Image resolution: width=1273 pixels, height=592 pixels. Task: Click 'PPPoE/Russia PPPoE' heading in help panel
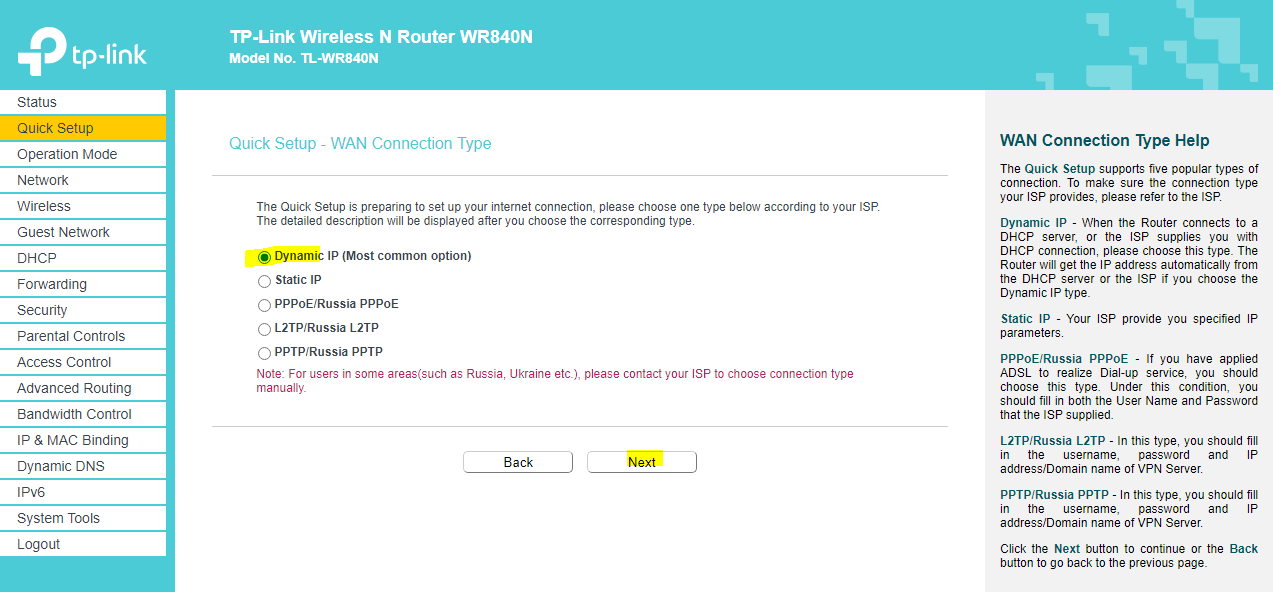[x=1064, y=359]
